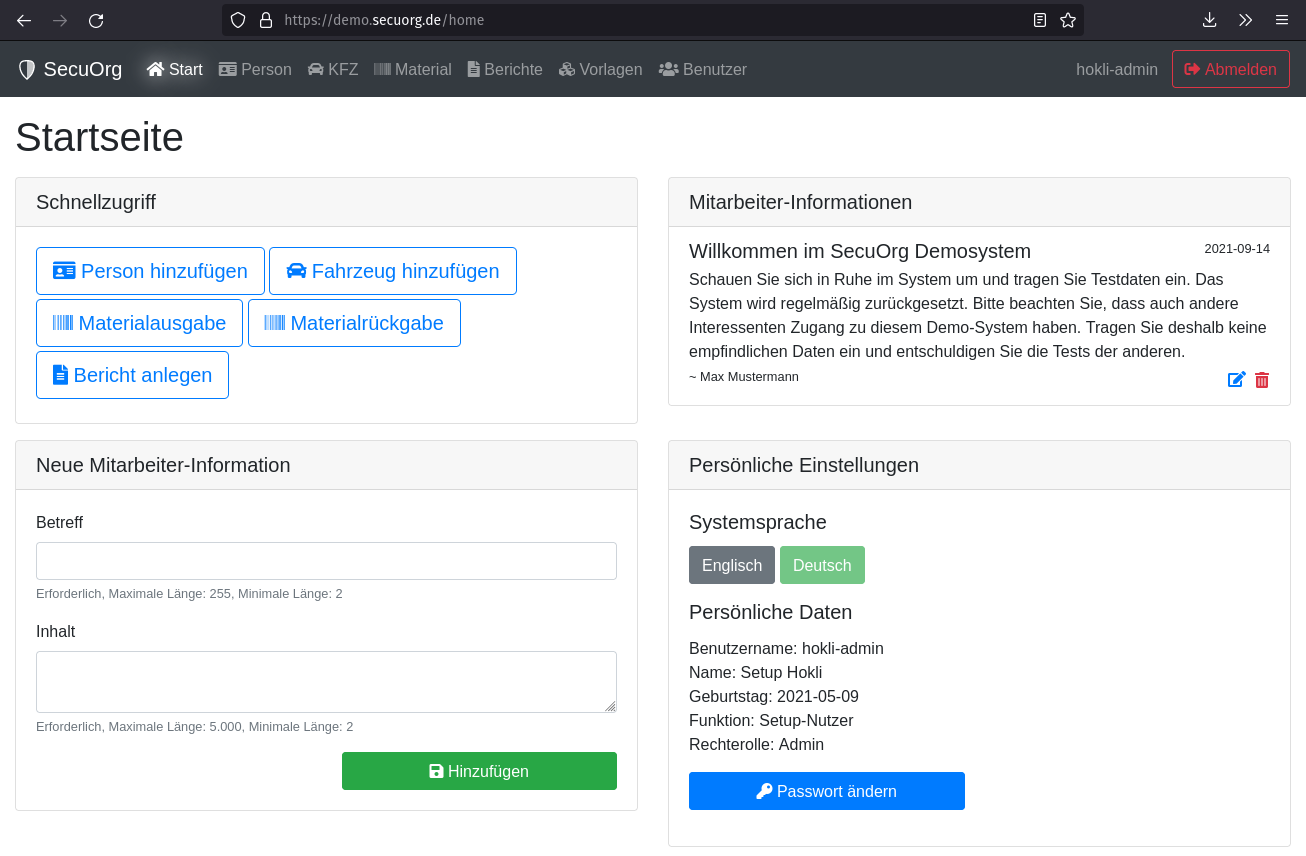Click 'Willkommen im SecuOrg Demosystem' title
The width and height of the screenshot is (1306, 856).
(860, 251)
